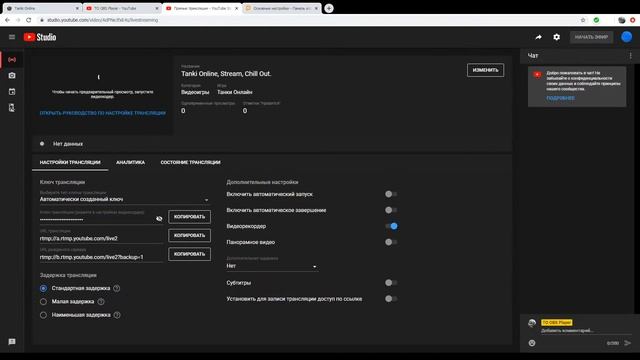Image resolution: width=640 pixels, height=360 pixels.
Task: Copy the backup server URL
Action: (189, 254)
